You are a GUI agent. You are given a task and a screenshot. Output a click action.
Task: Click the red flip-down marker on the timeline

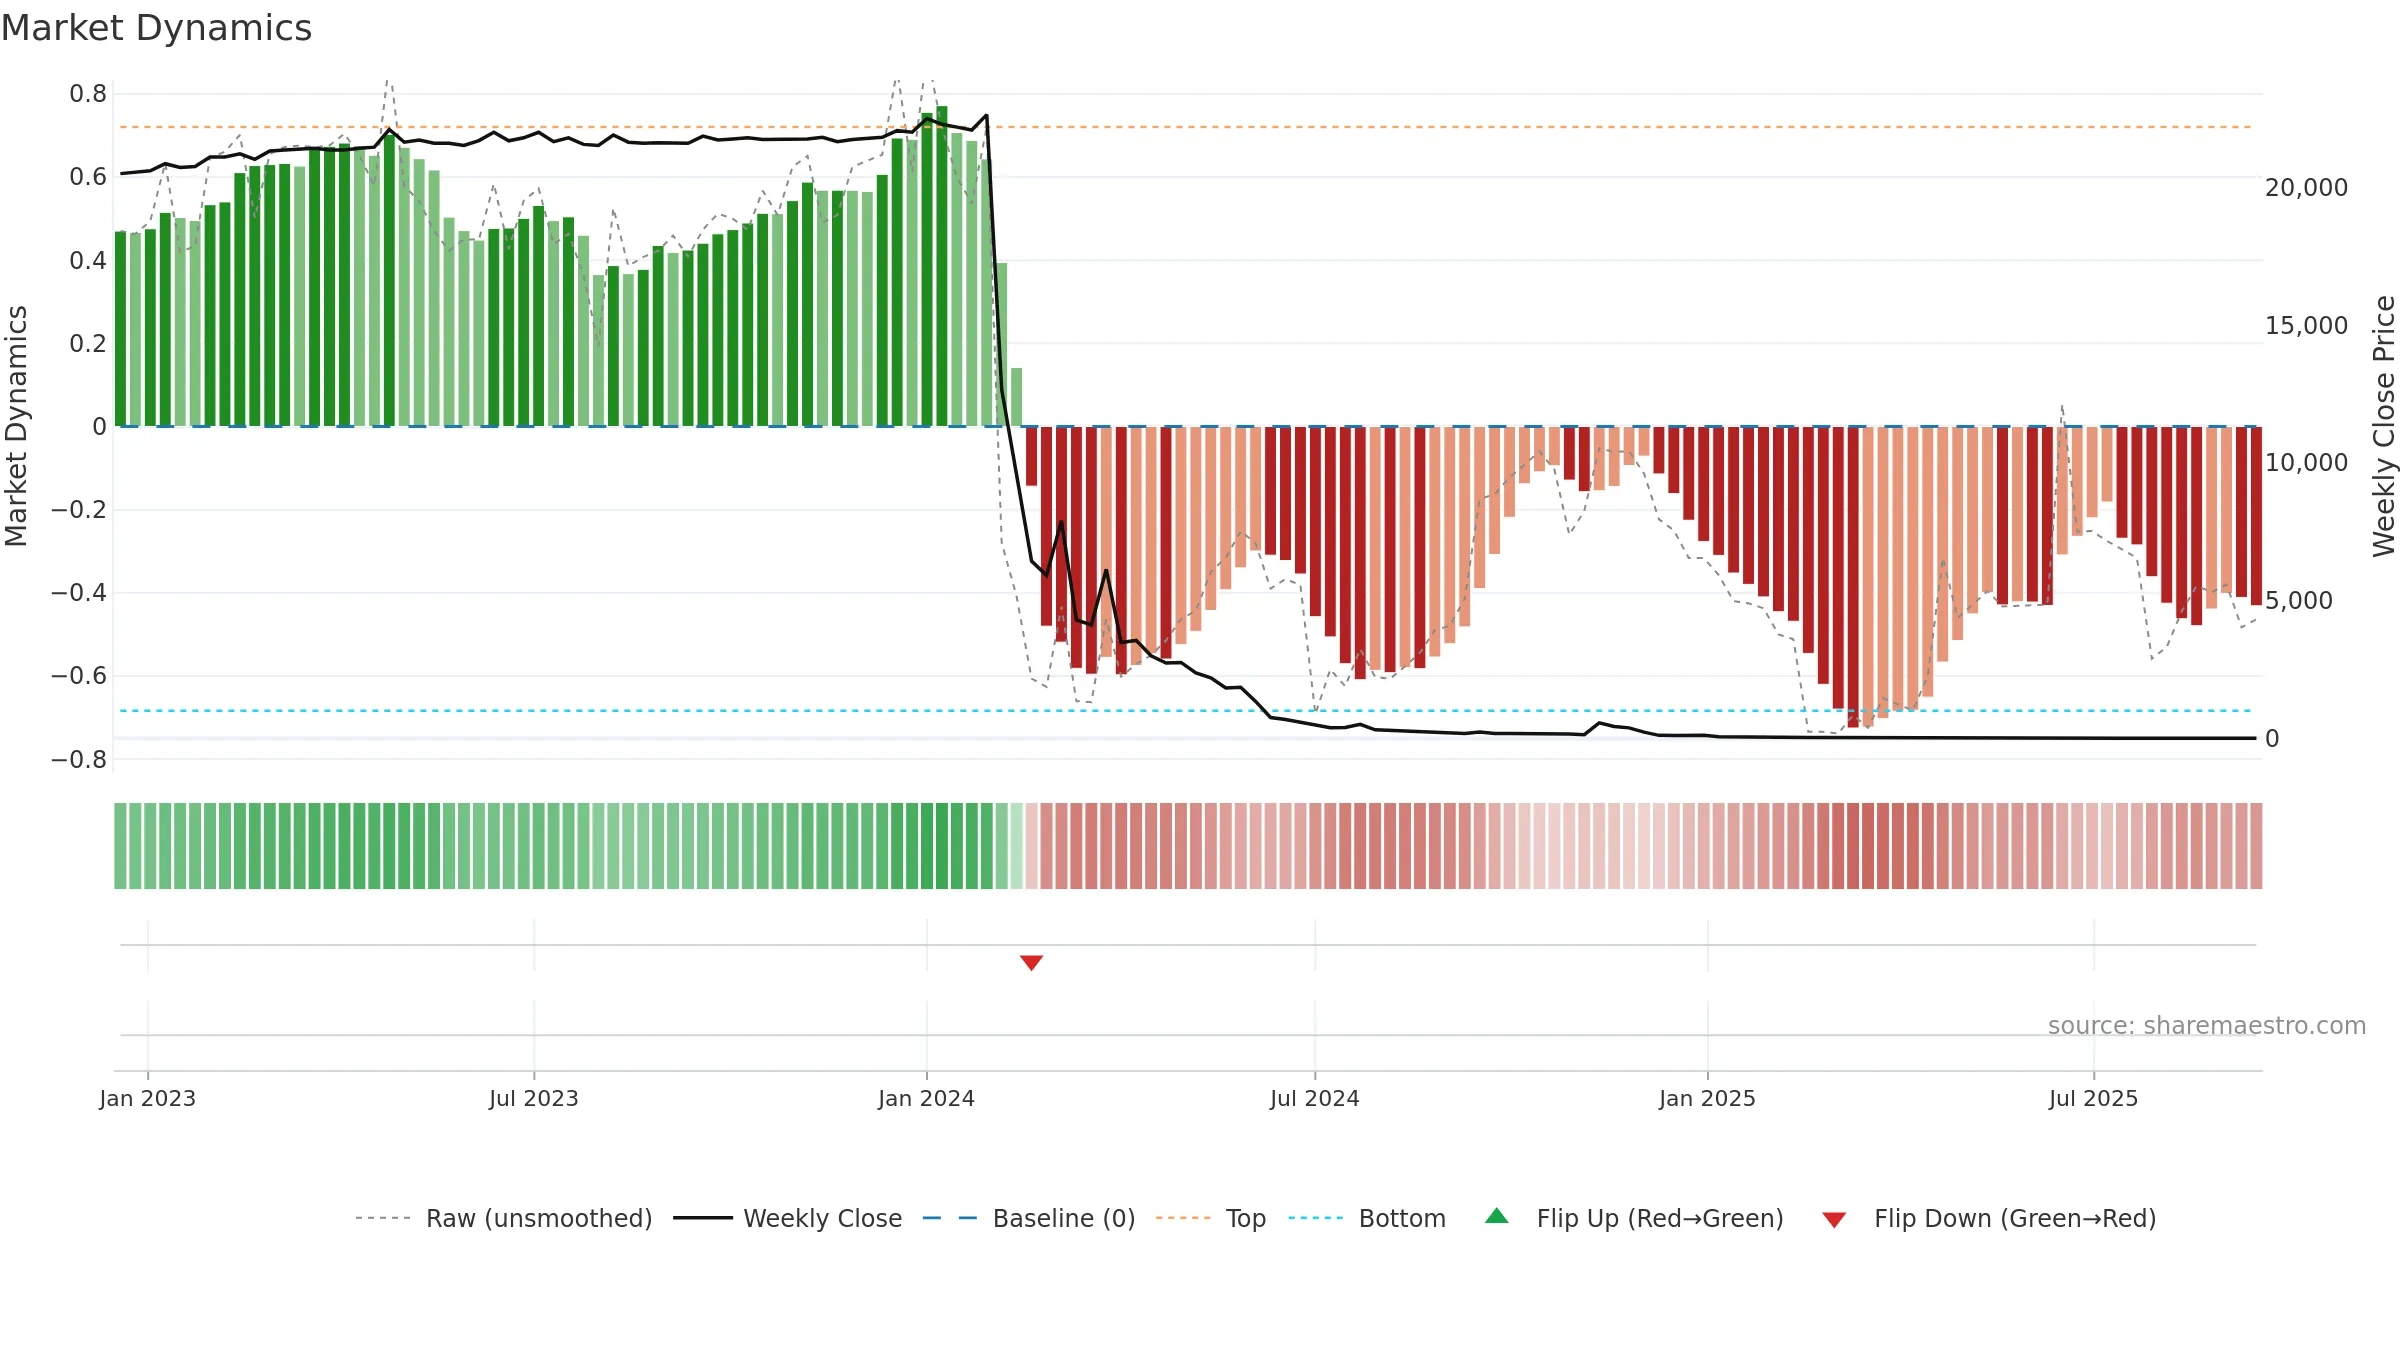(1031, 963)
